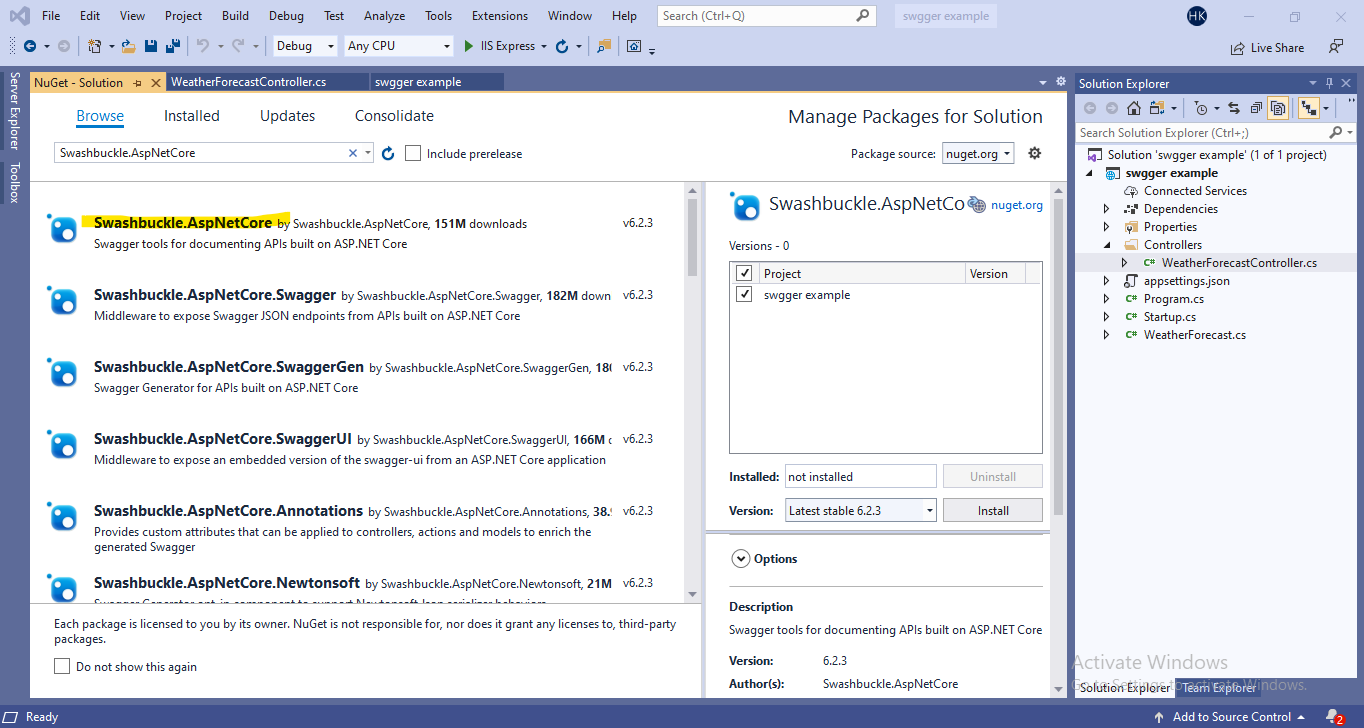Expand the Dependencies node
Image resolution: width=1364 pixels, height=728 pixels.
[1106, 209]
